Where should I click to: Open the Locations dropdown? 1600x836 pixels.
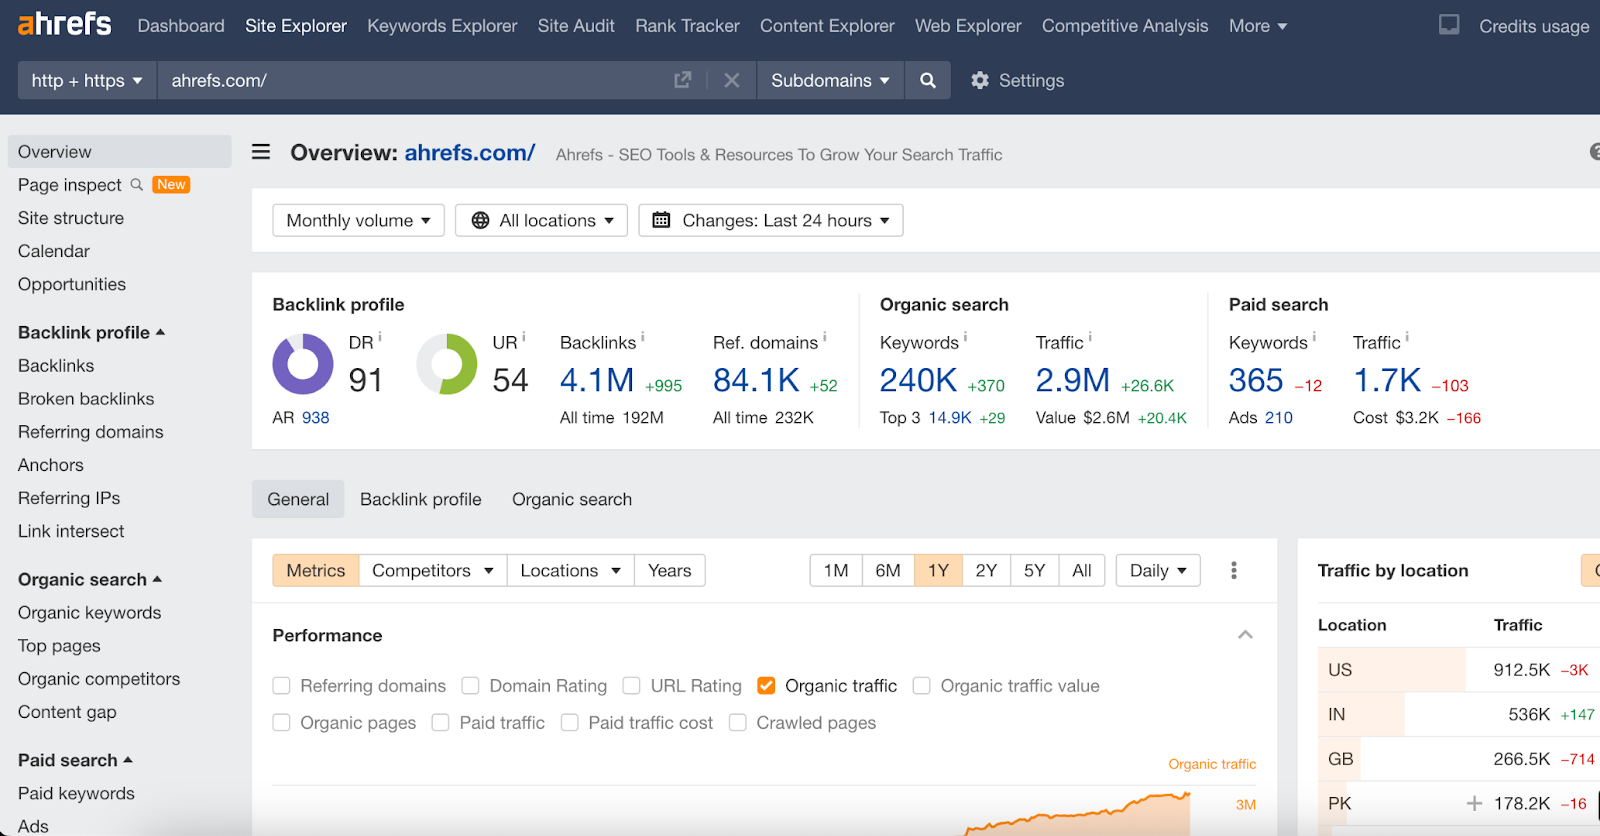tap(571, 570)
